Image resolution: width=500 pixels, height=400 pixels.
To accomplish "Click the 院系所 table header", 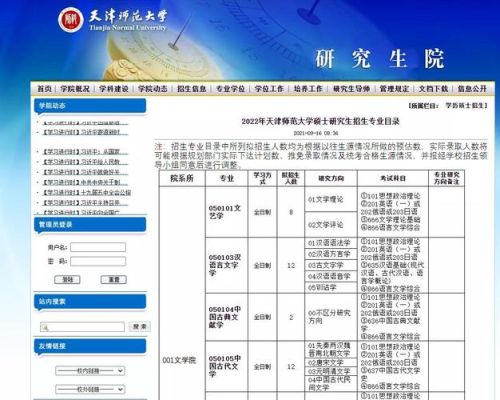I will [182, 178].
